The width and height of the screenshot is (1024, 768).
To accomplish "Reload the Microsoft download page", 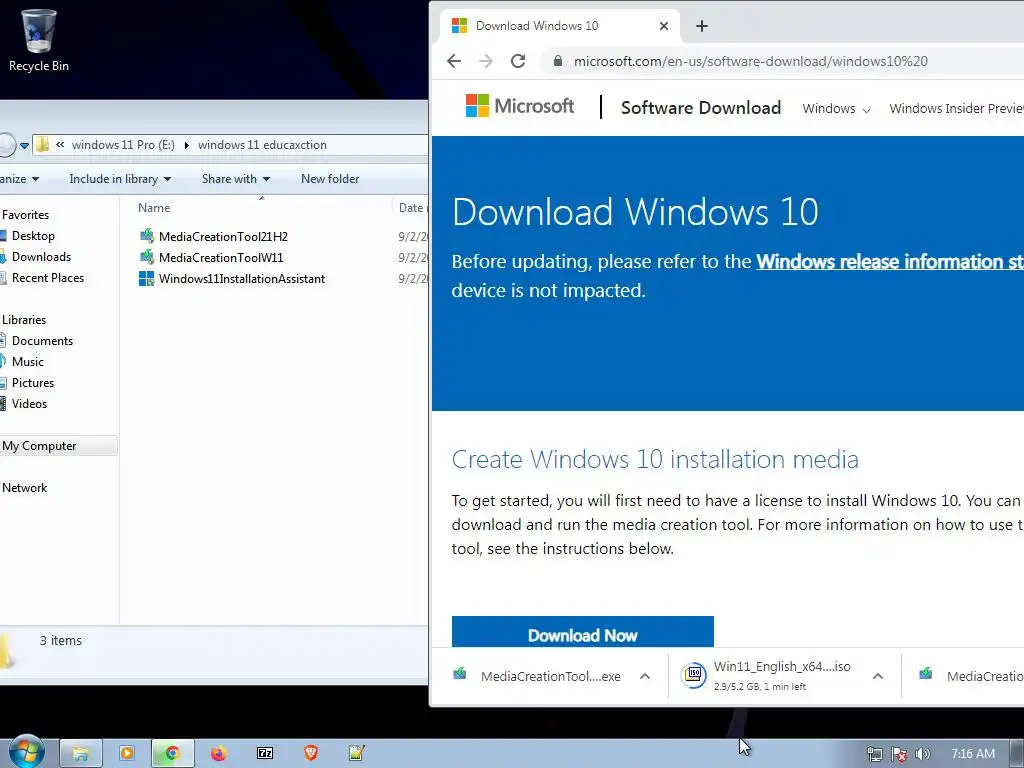I will pyautogui.click(x=519, y=61).
